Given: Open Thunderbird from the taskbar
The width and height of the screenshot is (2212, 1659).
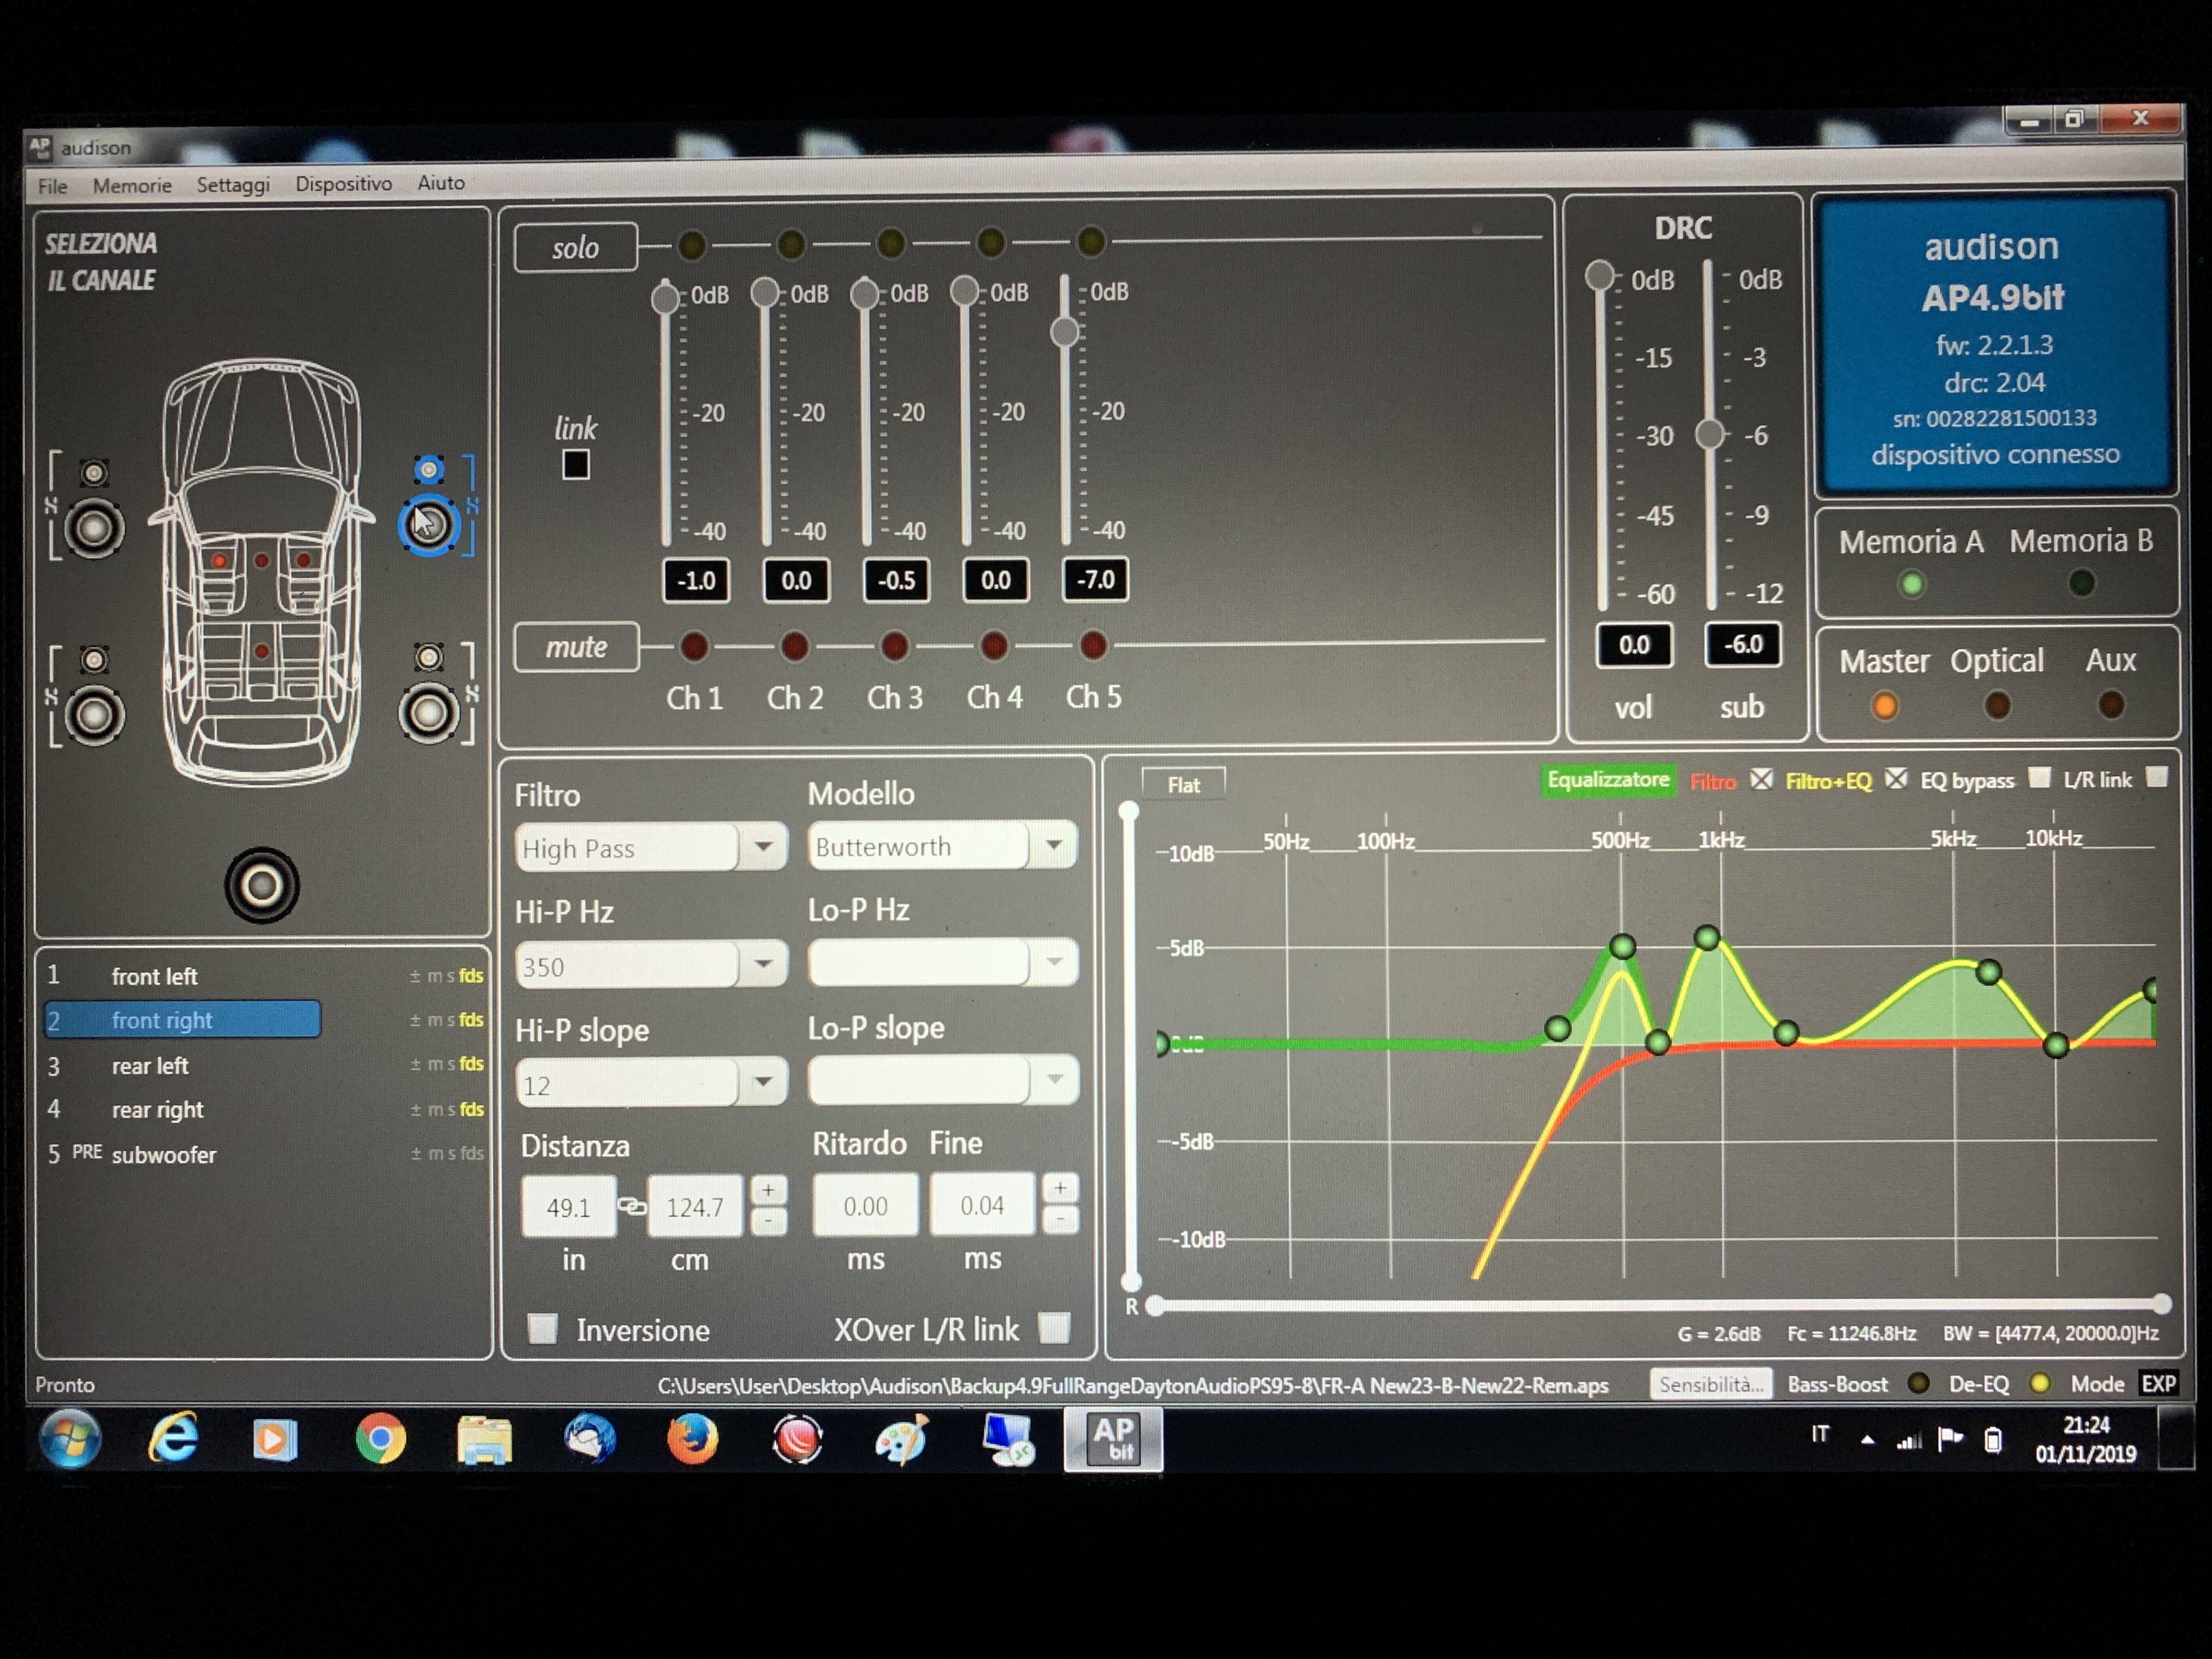Looking at the screenshot, I should coord(589,1439).
